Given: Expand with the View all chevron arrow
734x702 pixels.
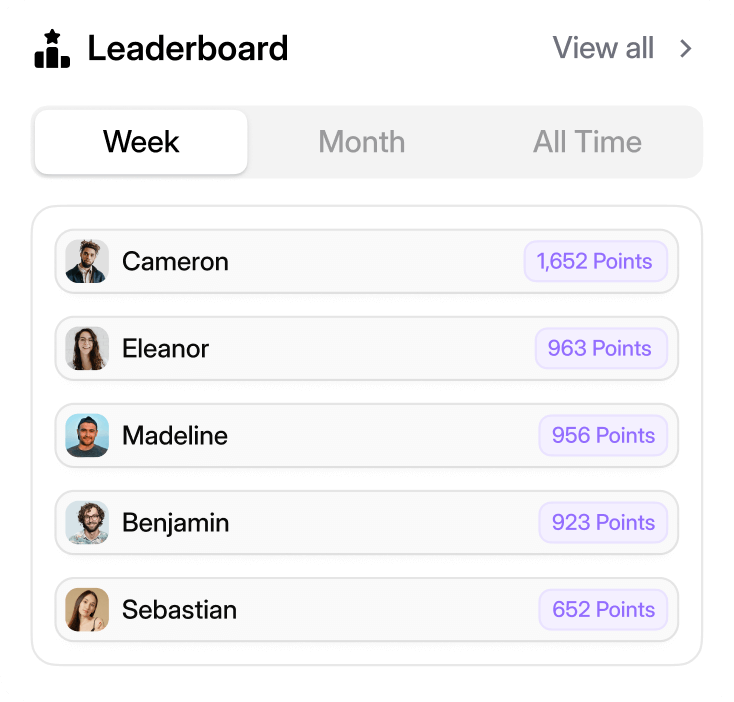Looking at the screenshot, I should tap(686, 48).
